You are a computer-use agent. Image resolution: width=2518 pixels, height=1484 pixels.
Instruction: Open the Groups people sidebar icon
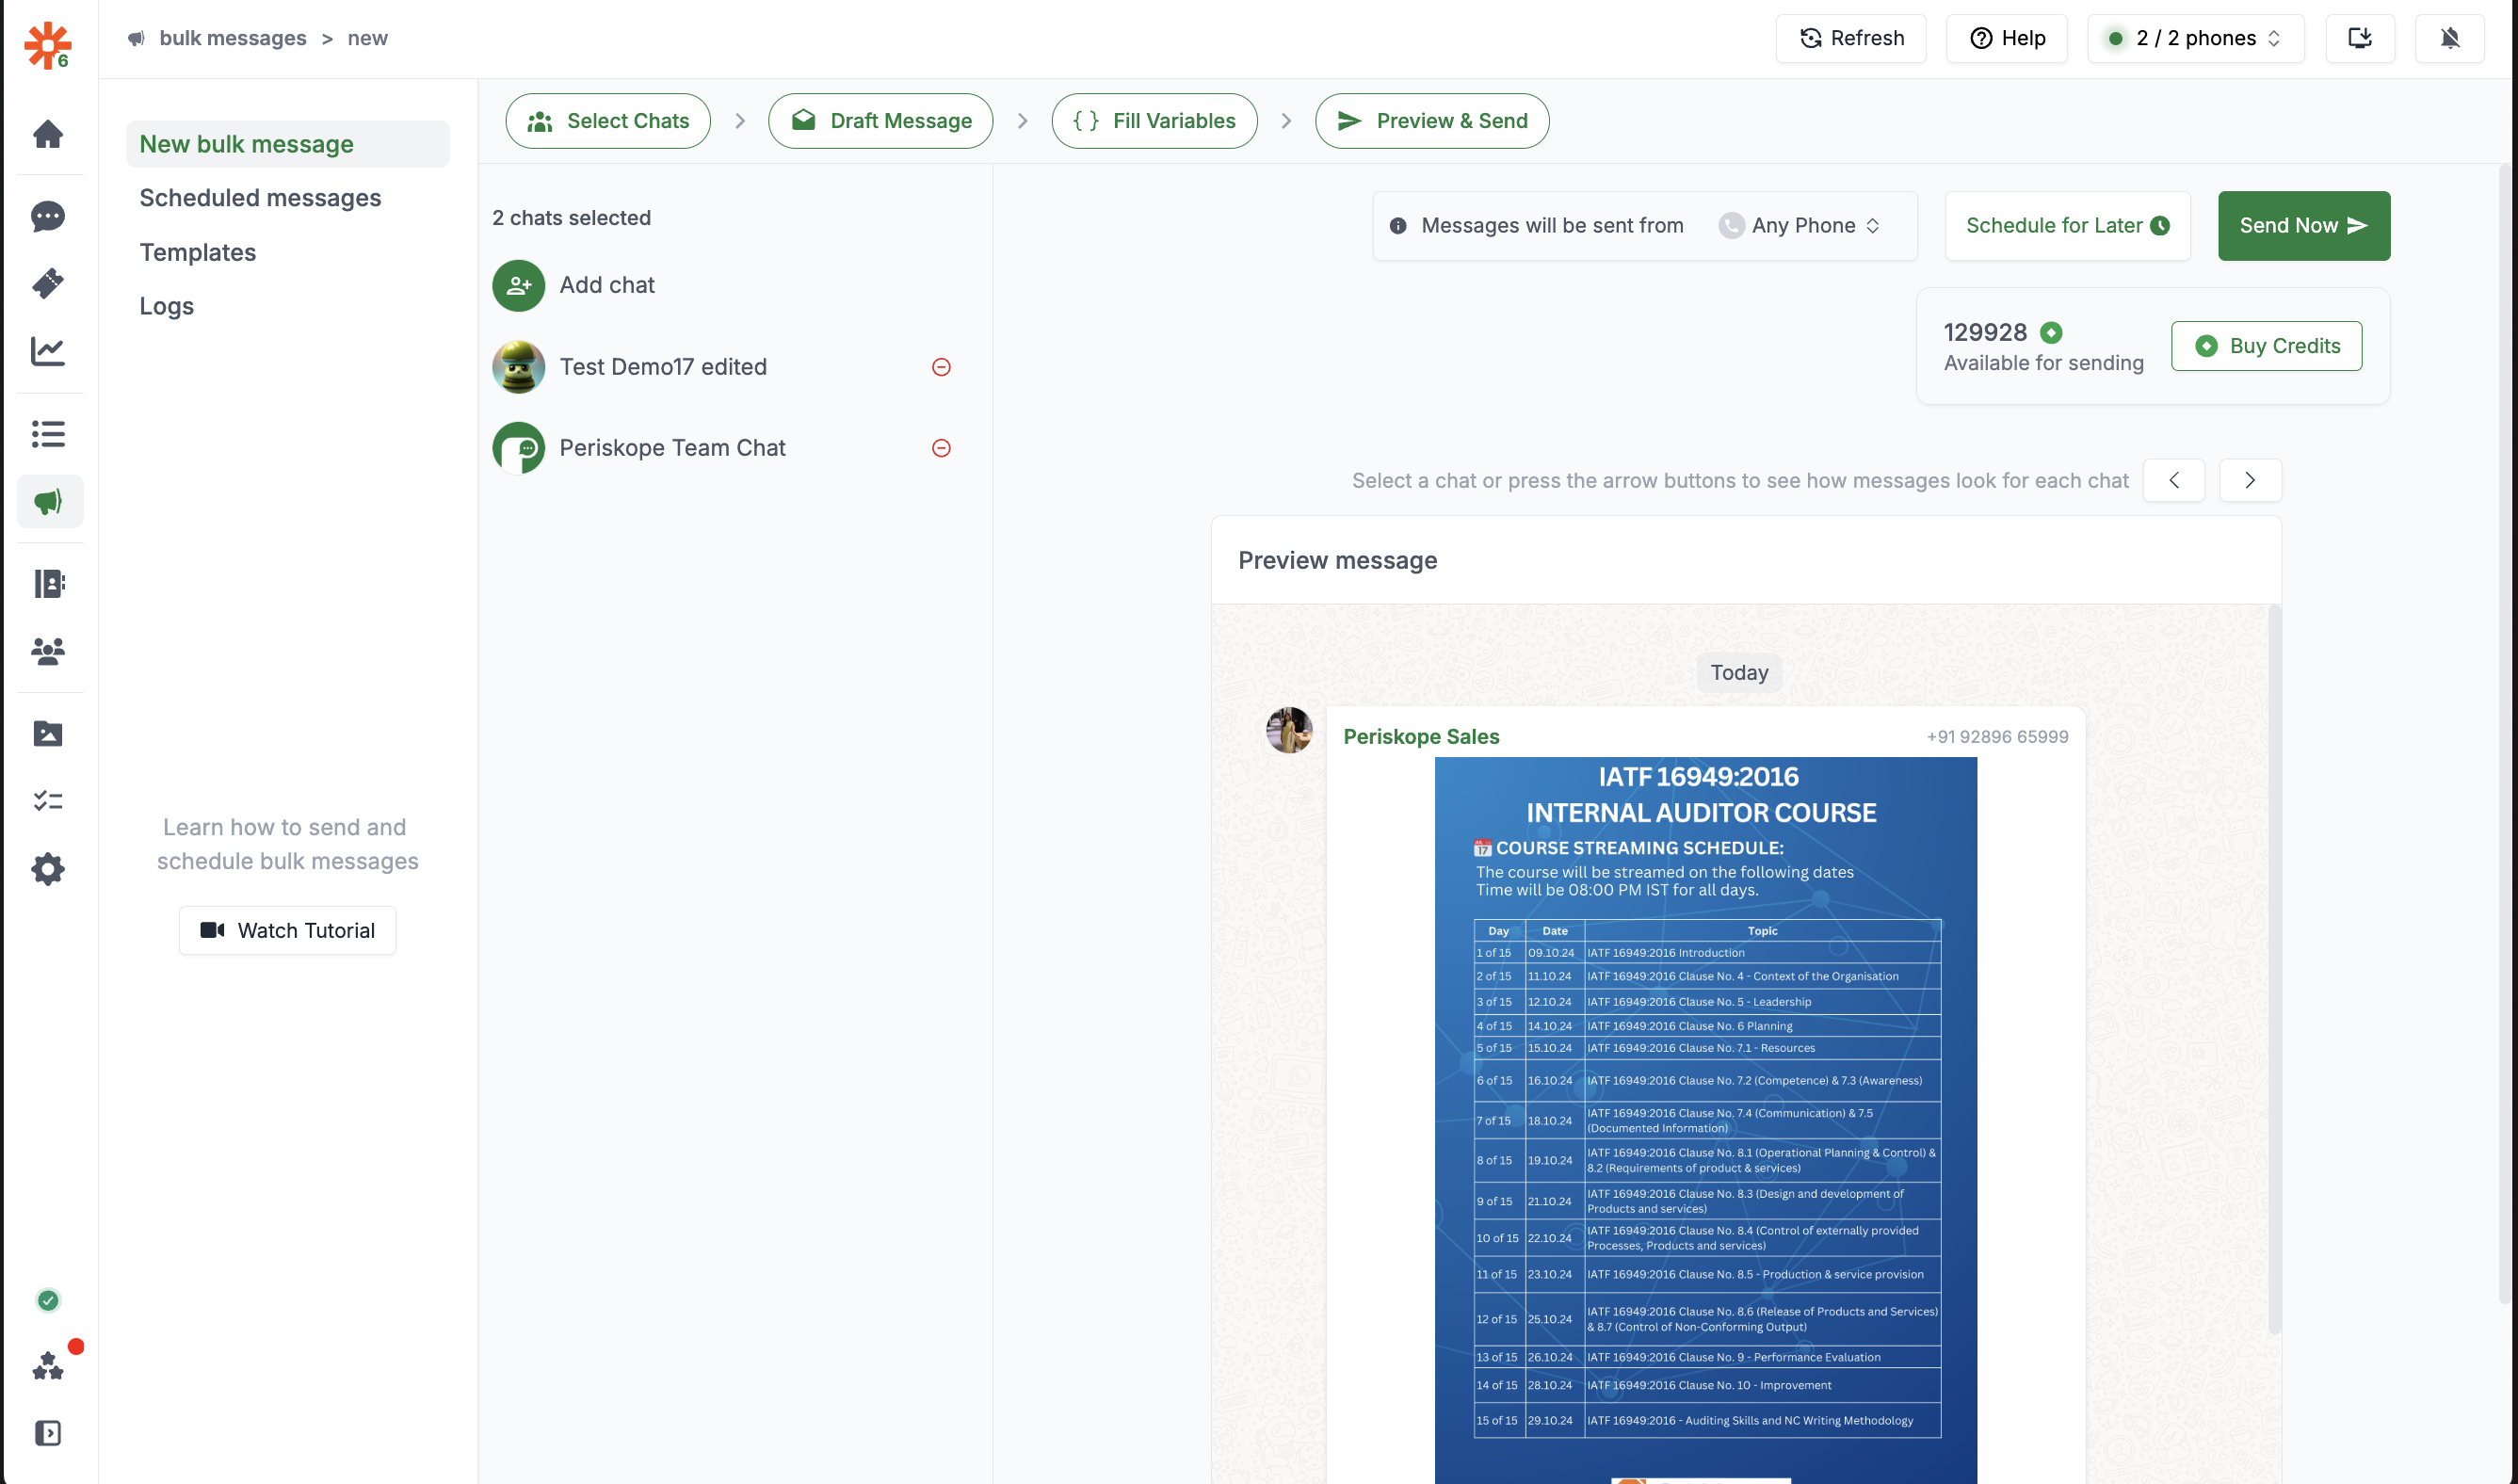[48, 651]
